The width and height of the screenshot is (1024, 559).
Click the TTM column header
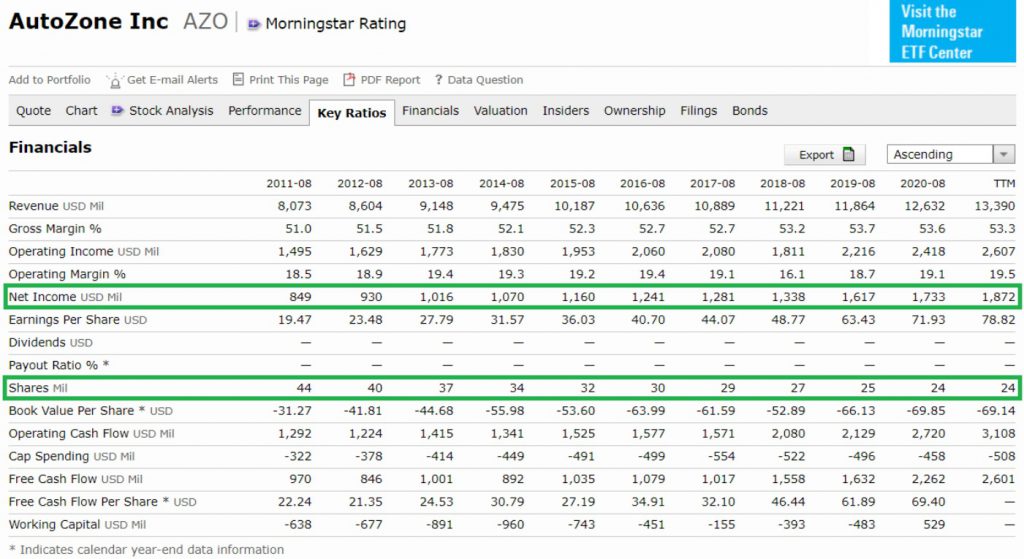click(x=1004, y=184)
